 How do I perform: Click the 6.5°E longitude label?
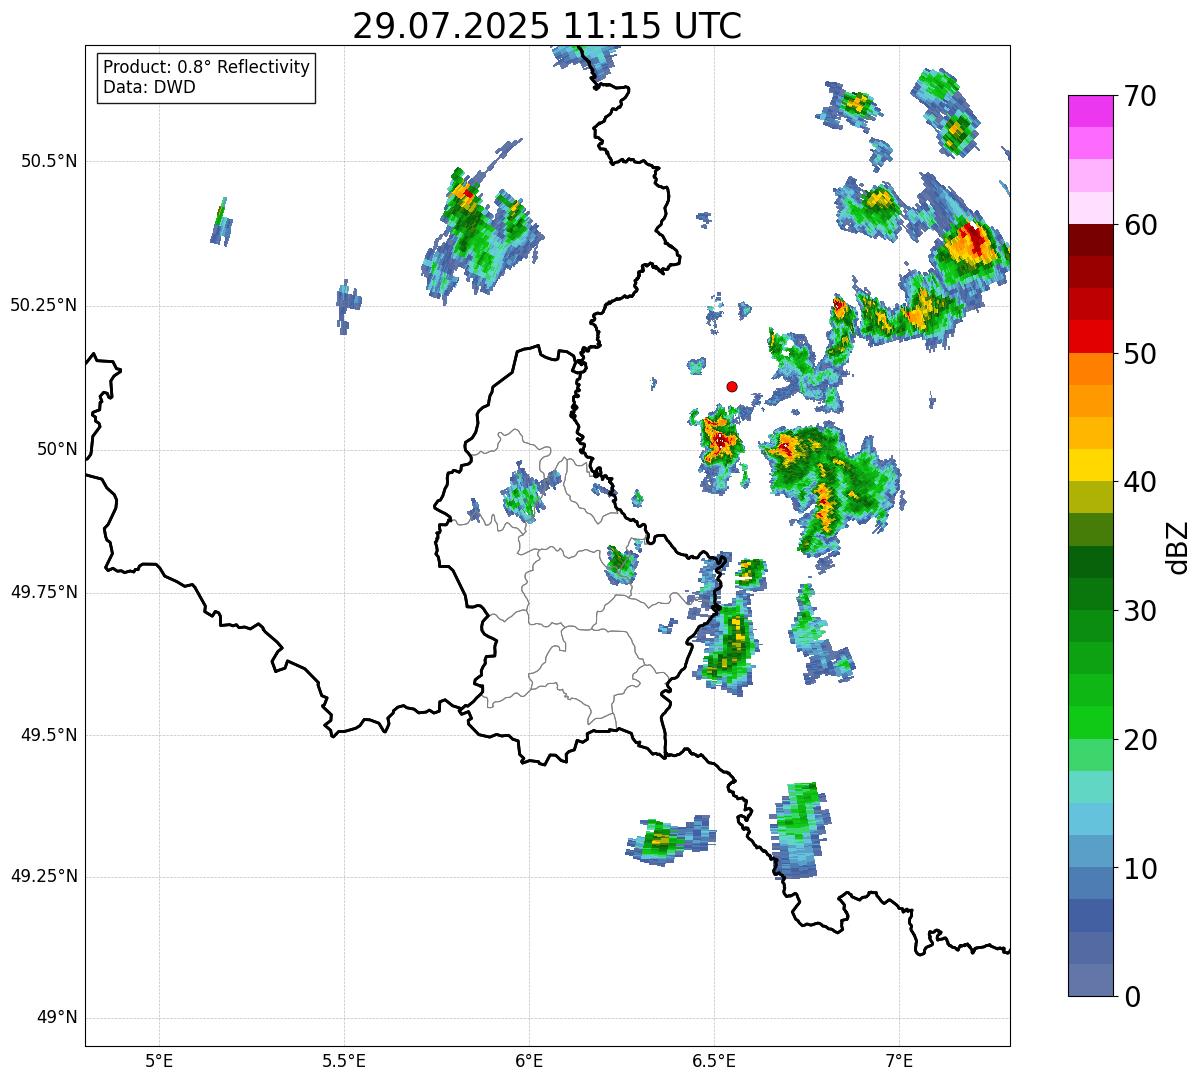(714, 1061)
